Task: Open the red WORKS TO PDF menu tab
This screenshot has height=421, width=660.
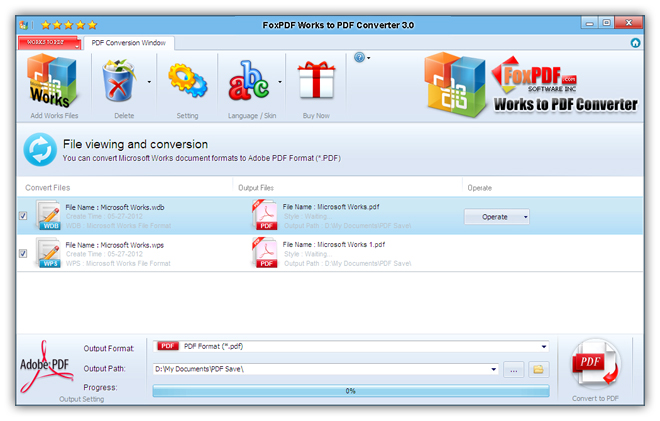Action: point(49,43)
